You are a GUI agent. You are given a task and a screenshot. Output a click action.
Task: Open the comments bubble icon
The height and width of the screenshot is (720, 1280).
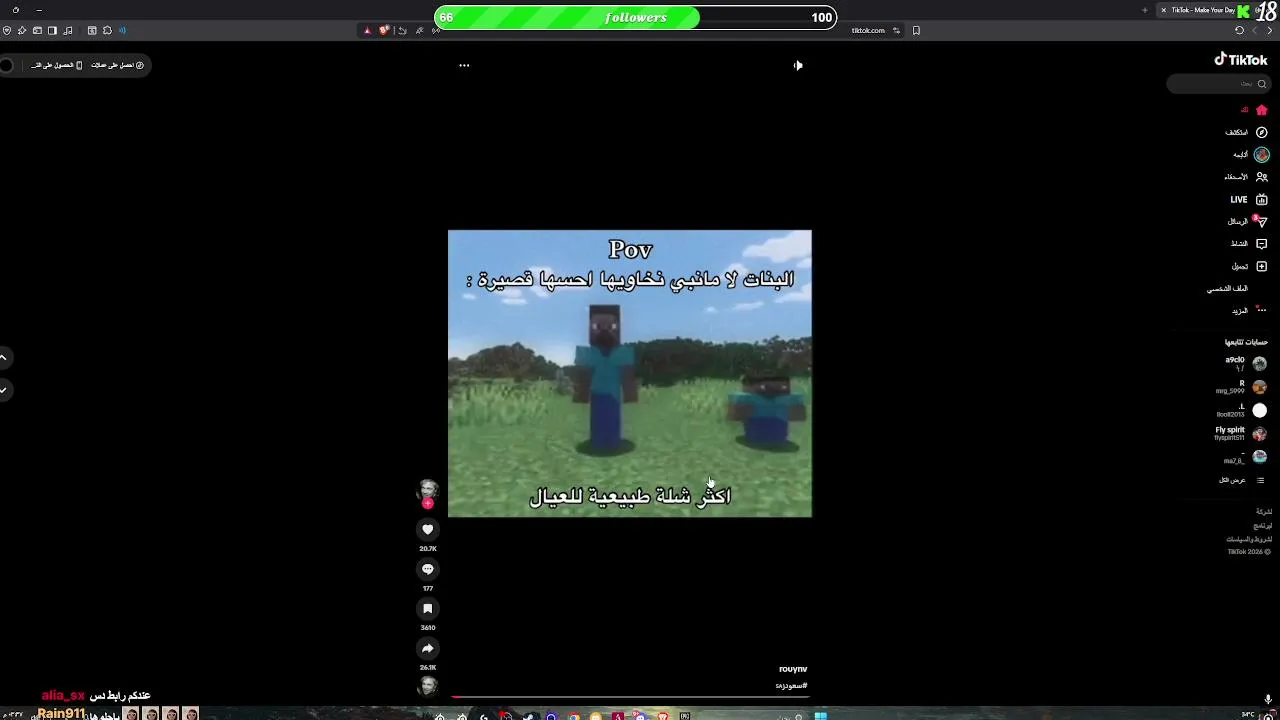click(x=428, y=569)
